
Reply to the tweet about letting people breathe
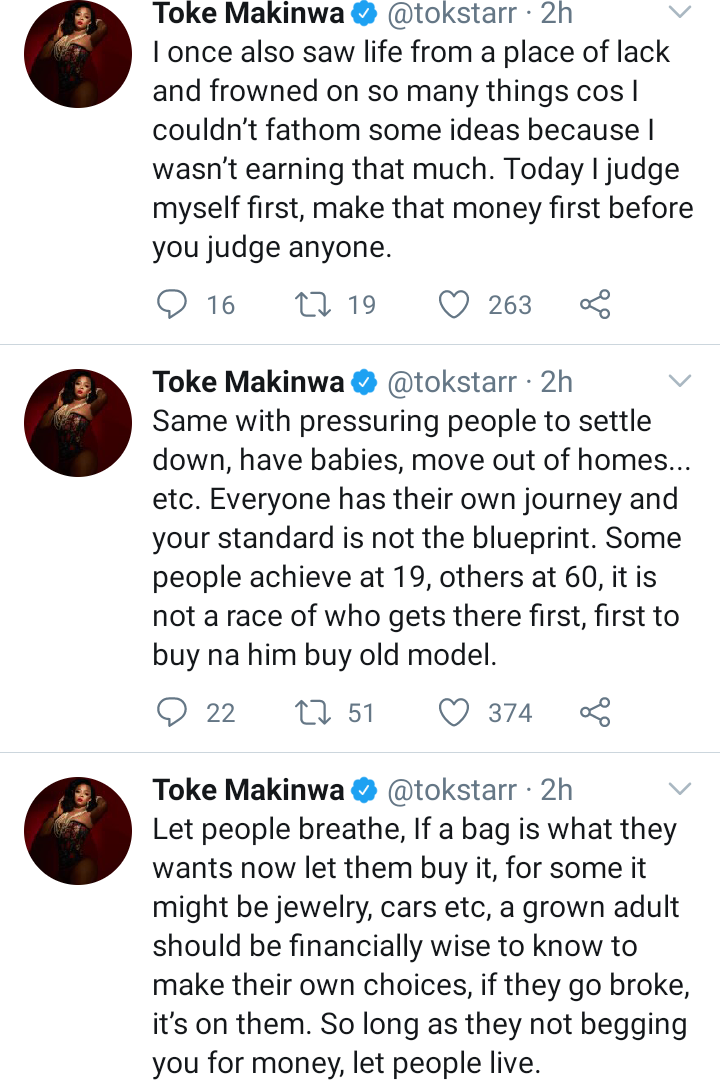[x=170, y=1075]
